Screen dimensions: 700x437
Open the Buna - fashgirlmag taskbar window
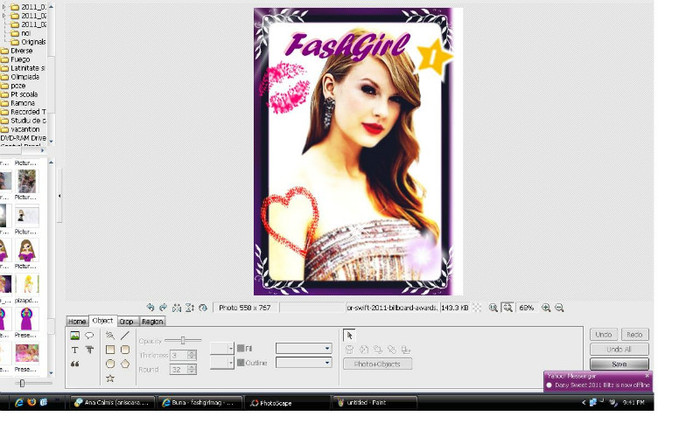[200, 403]
